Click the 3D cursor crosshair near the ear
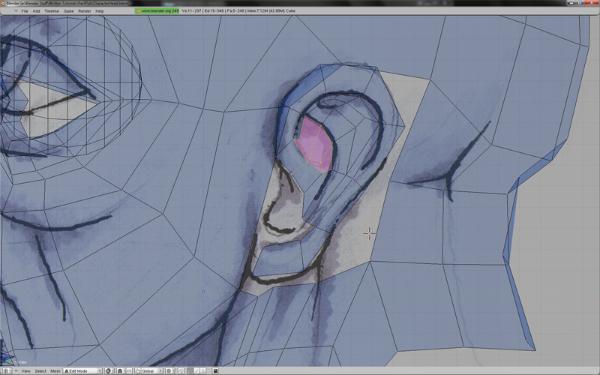 pyautogui.click(x=369, y=233)
